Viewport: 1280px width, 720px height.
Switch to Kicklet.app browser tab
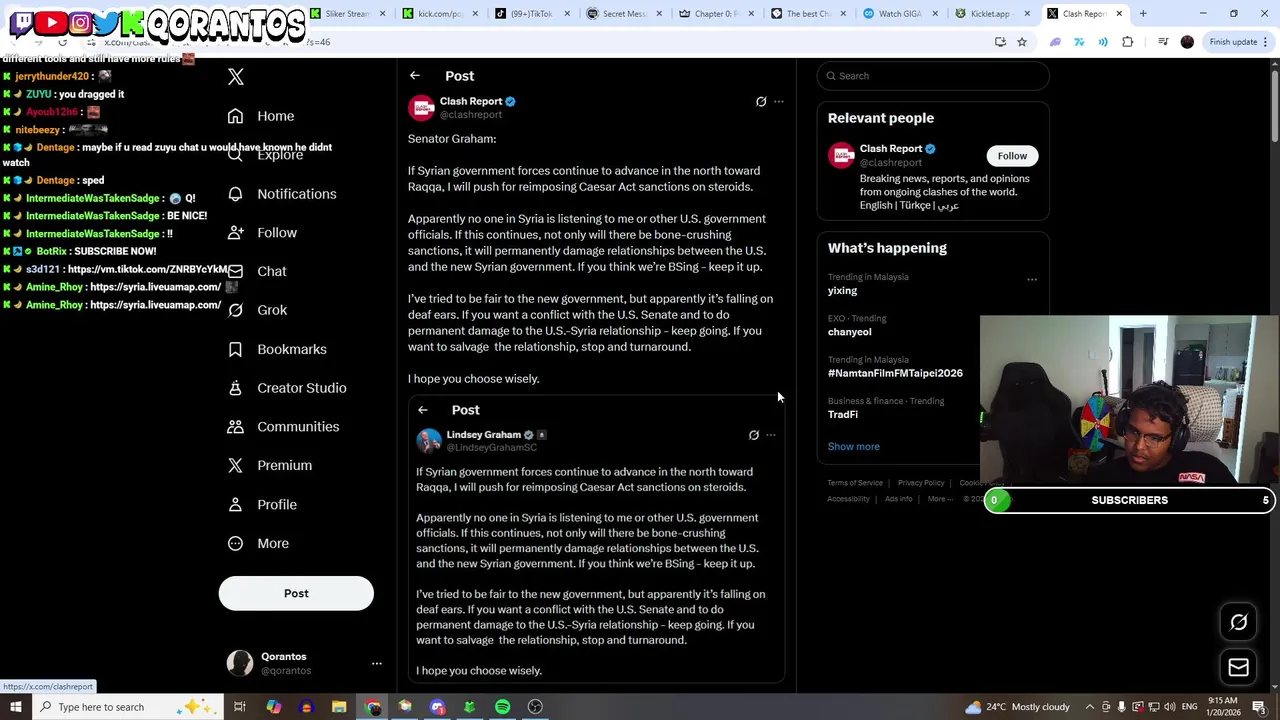point(990,14)
